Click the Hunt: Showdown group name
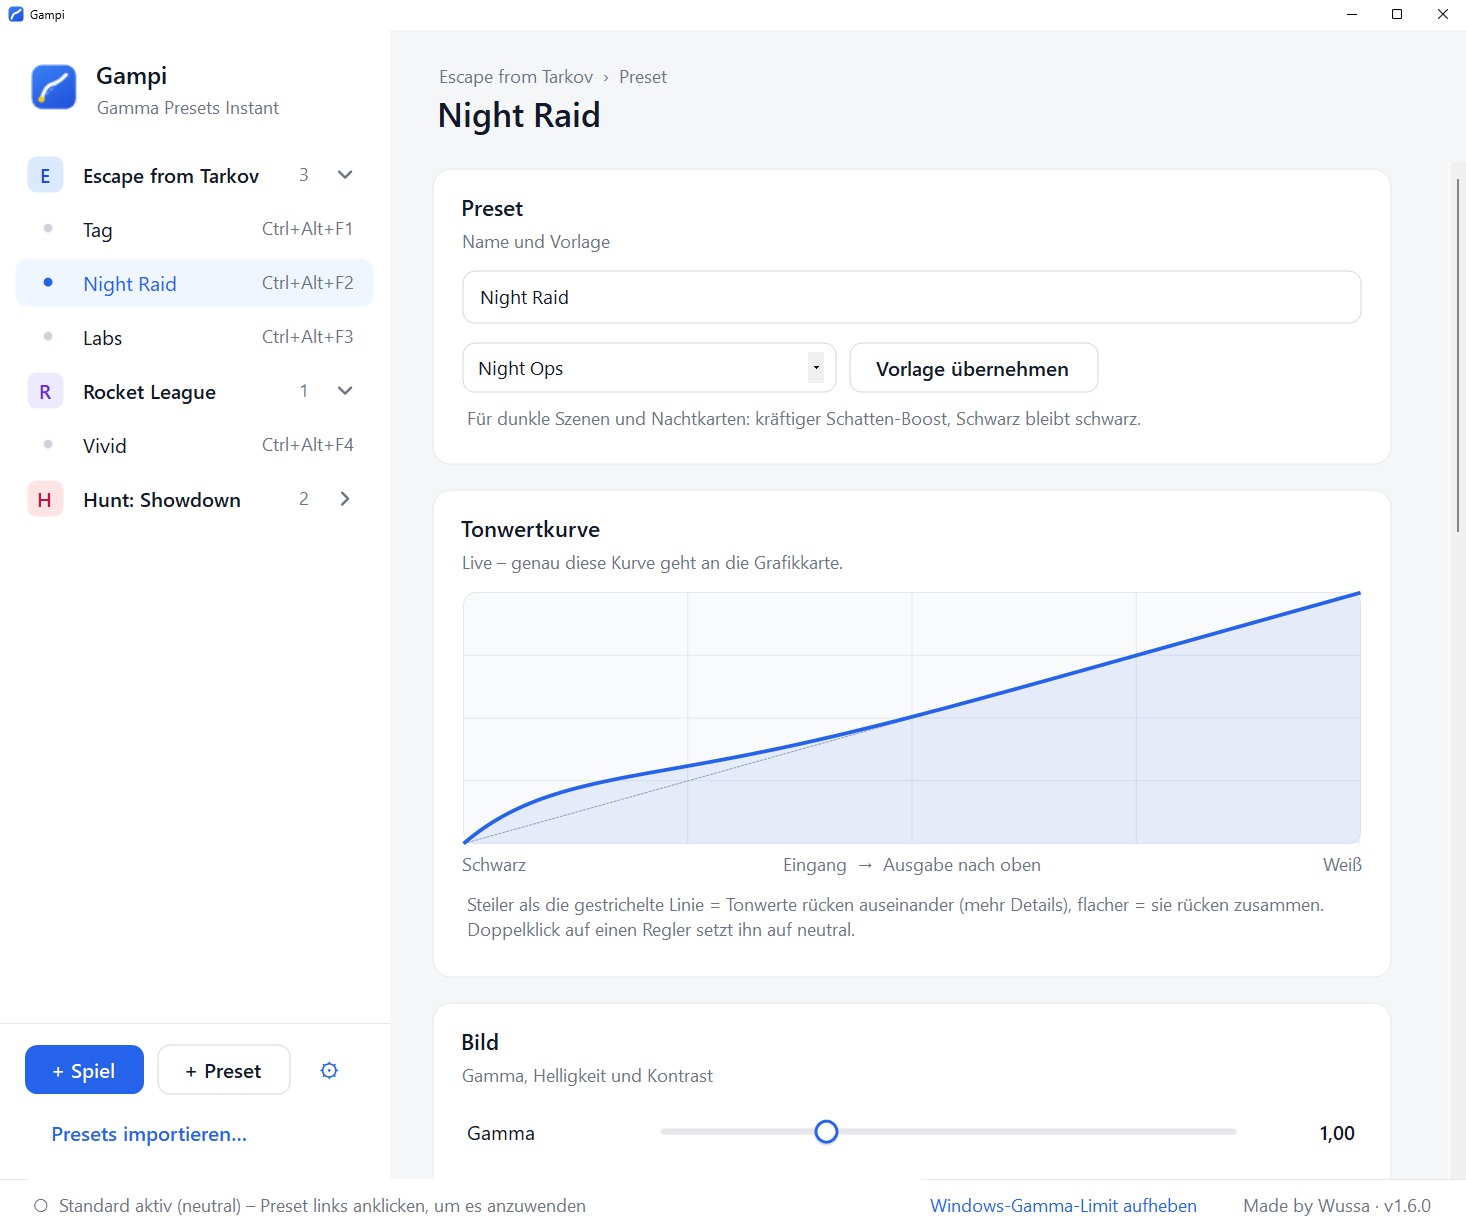Screen dimensions: 1466x1230 [x=162, y=500]
